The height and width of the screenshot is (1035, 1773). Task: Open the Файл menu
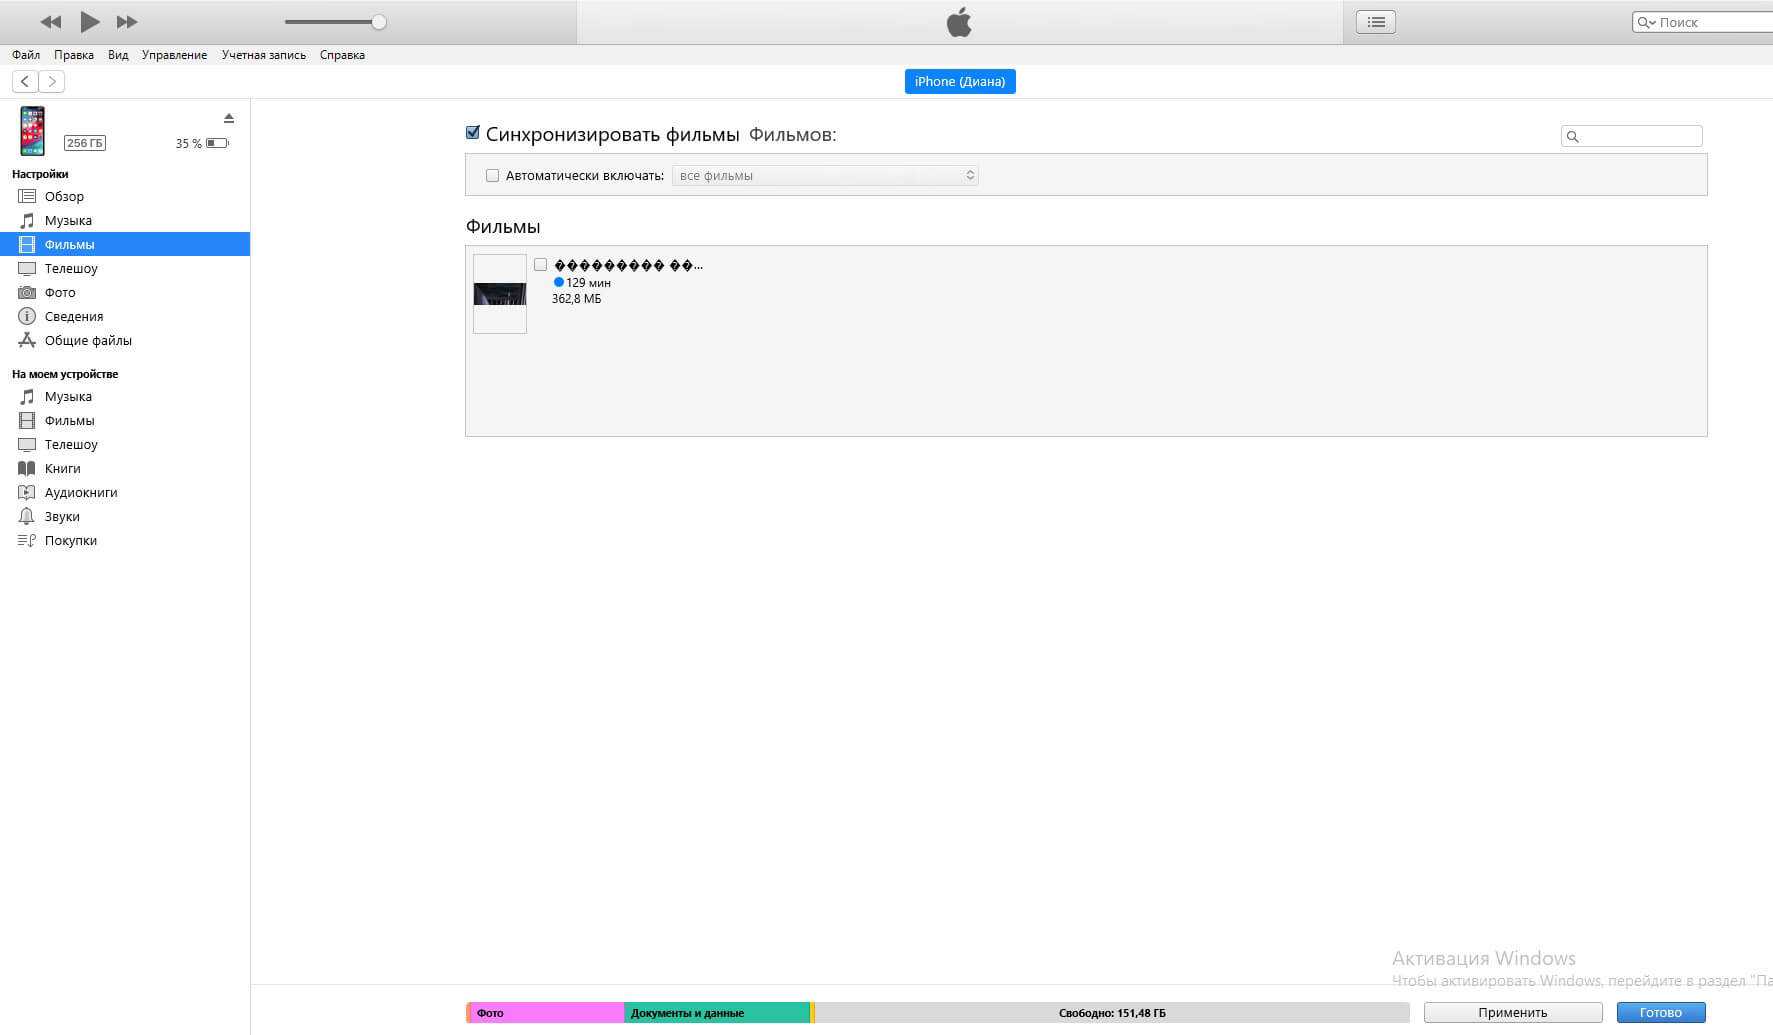coord(26,55)
